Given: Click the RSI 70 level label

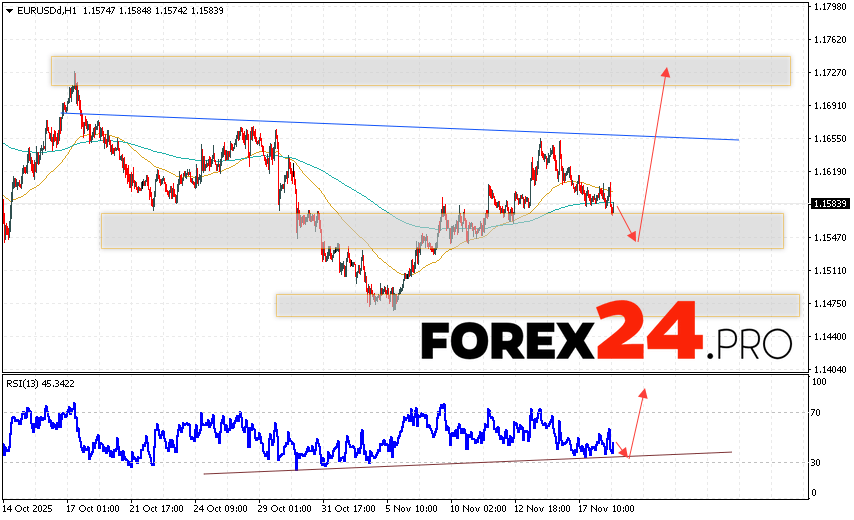Looking at the screenshot, I should 817,412.
